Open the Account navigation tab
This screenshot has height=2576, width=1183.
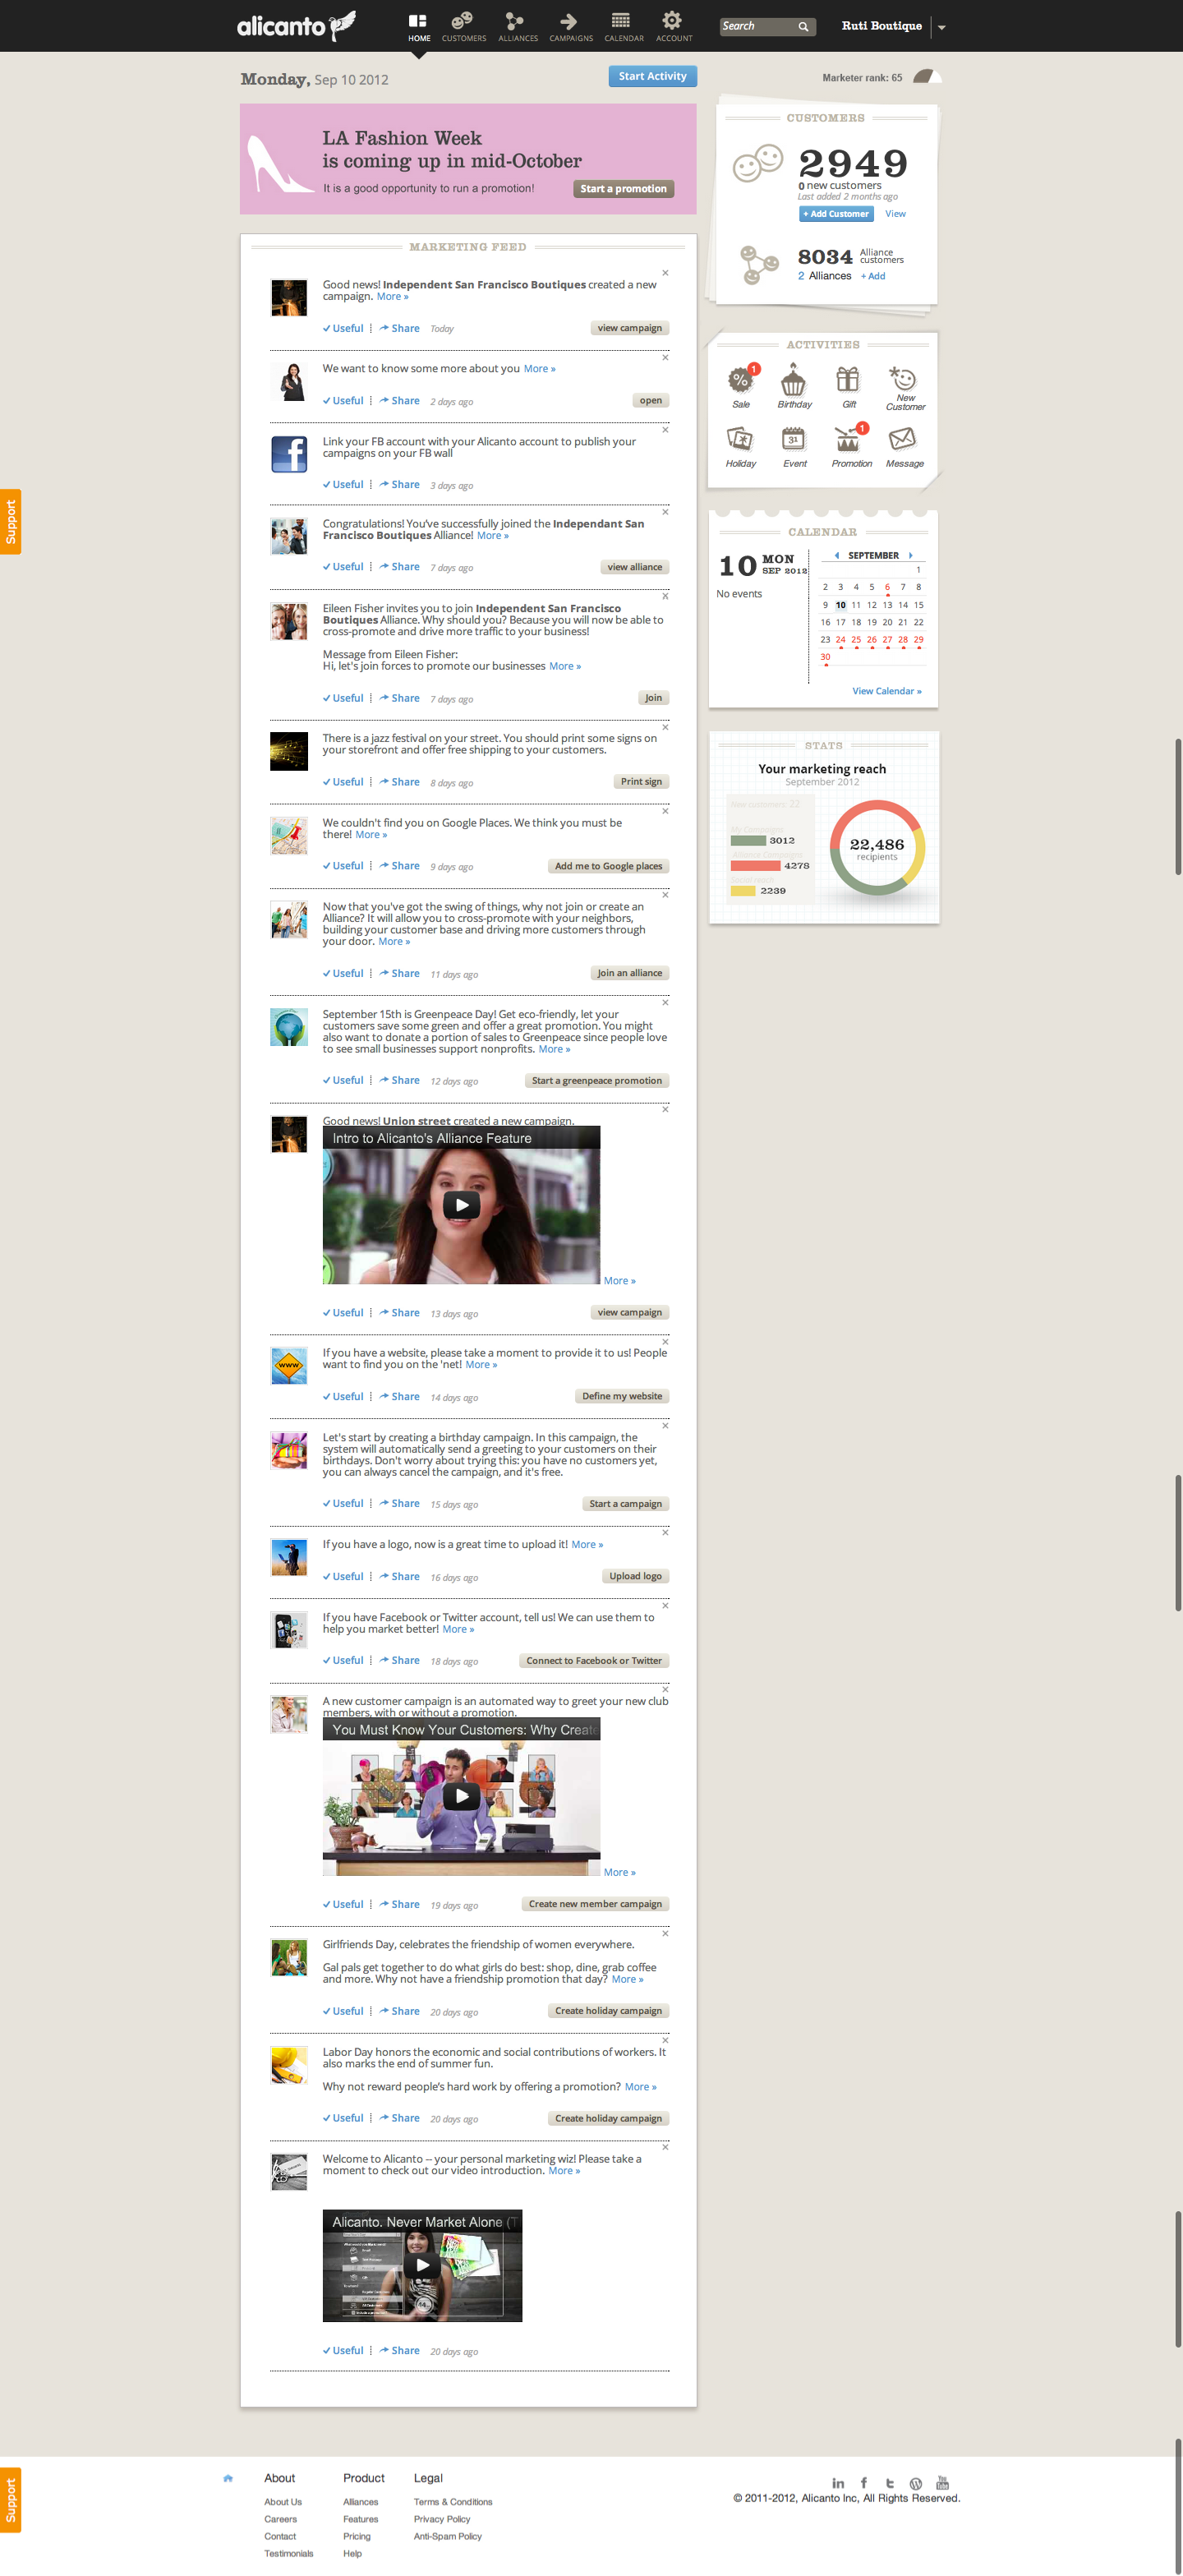(673, 27)
